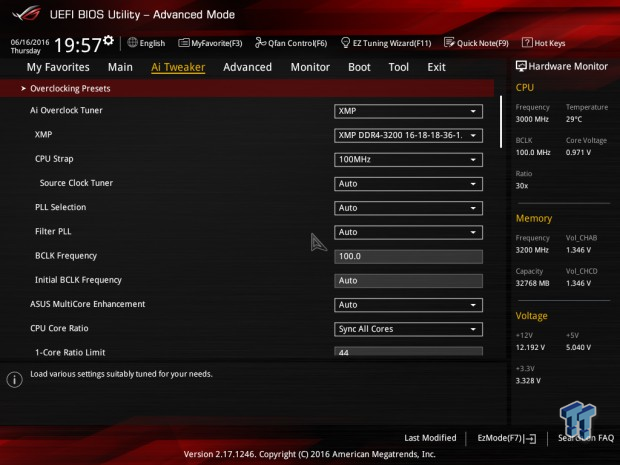This screenshot has height=465, width=620.
Task: Open Qfan Control(F6)
Action: point(291,43)
